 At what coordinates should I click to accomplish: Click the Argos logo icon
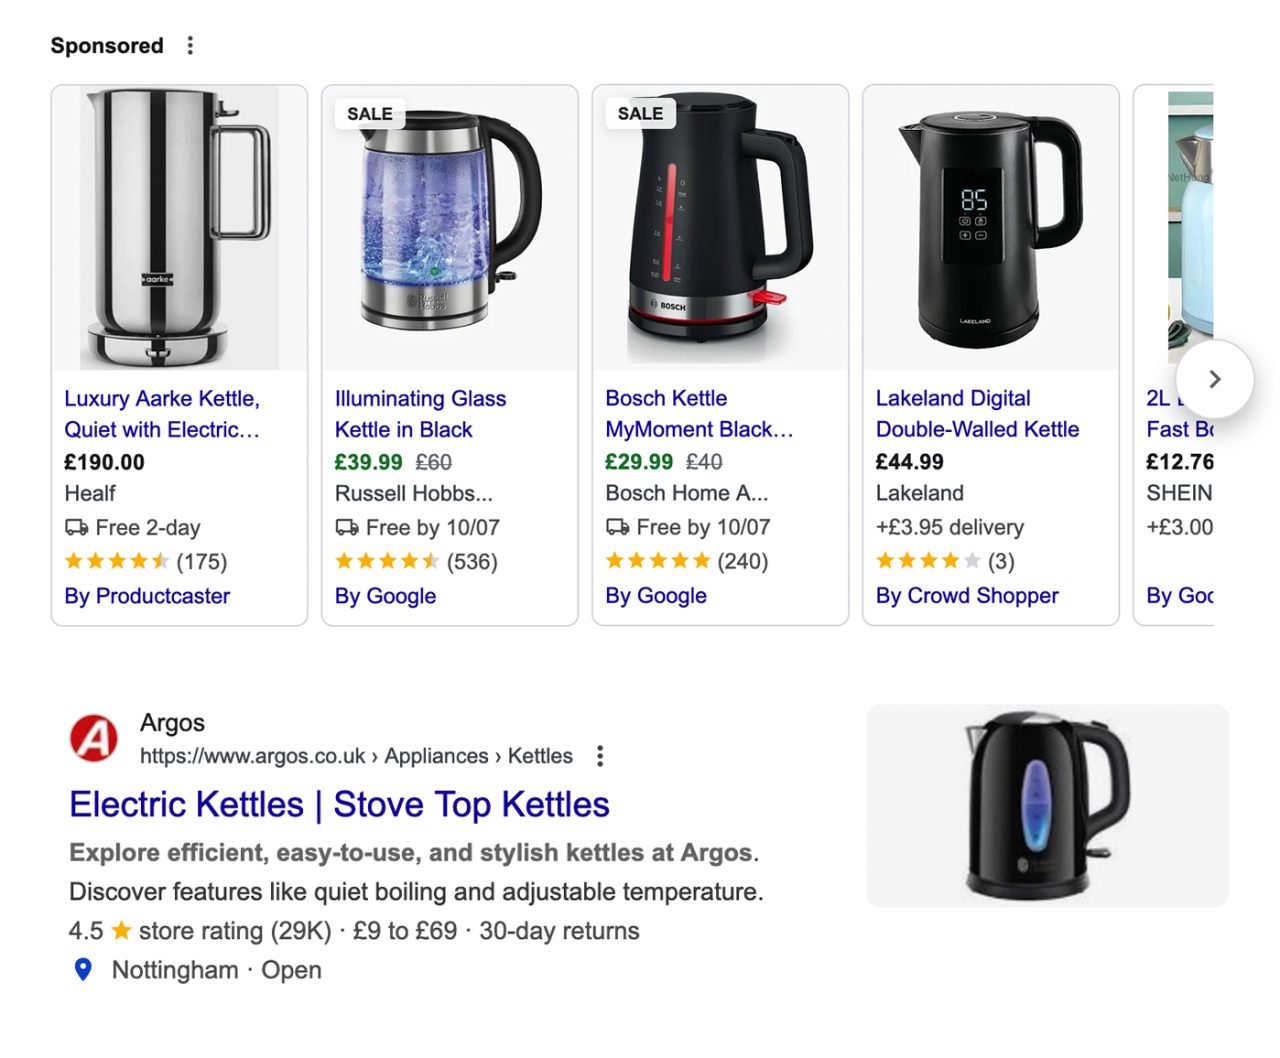pos(94,739)
